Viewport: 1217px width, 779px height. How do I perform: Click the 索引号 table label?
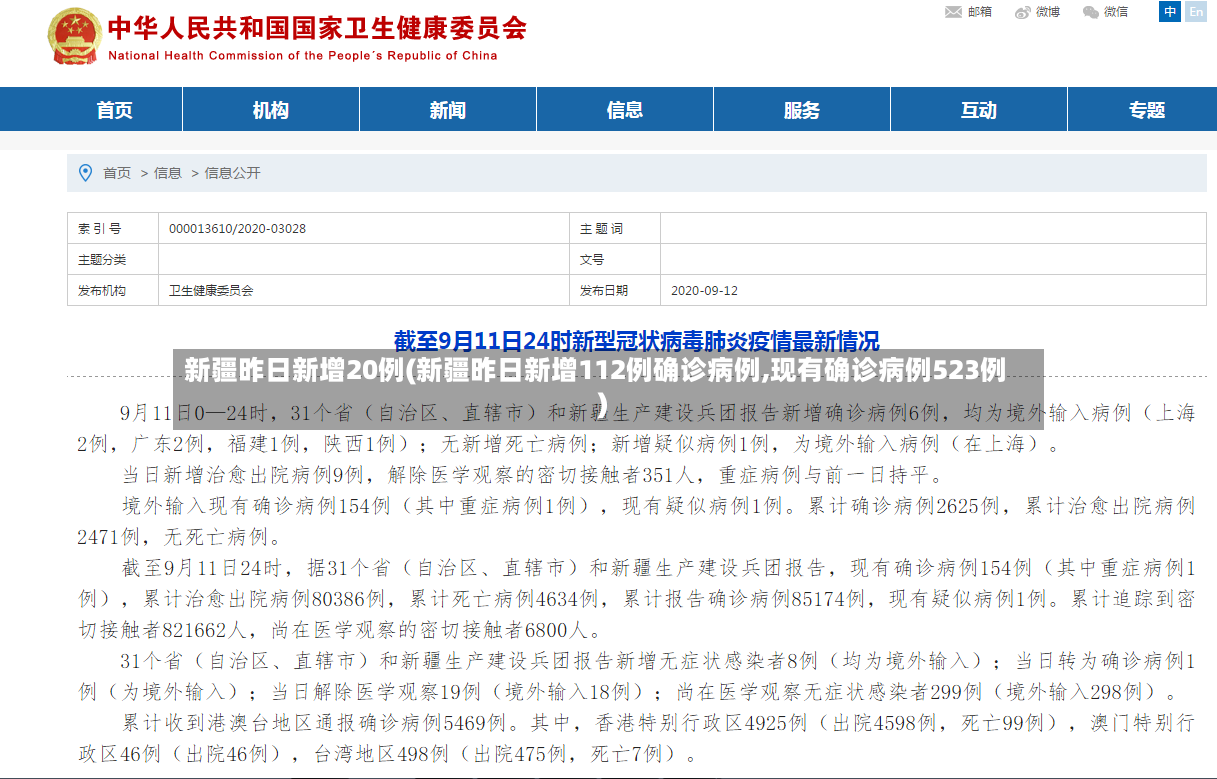(x=100, y=229)
